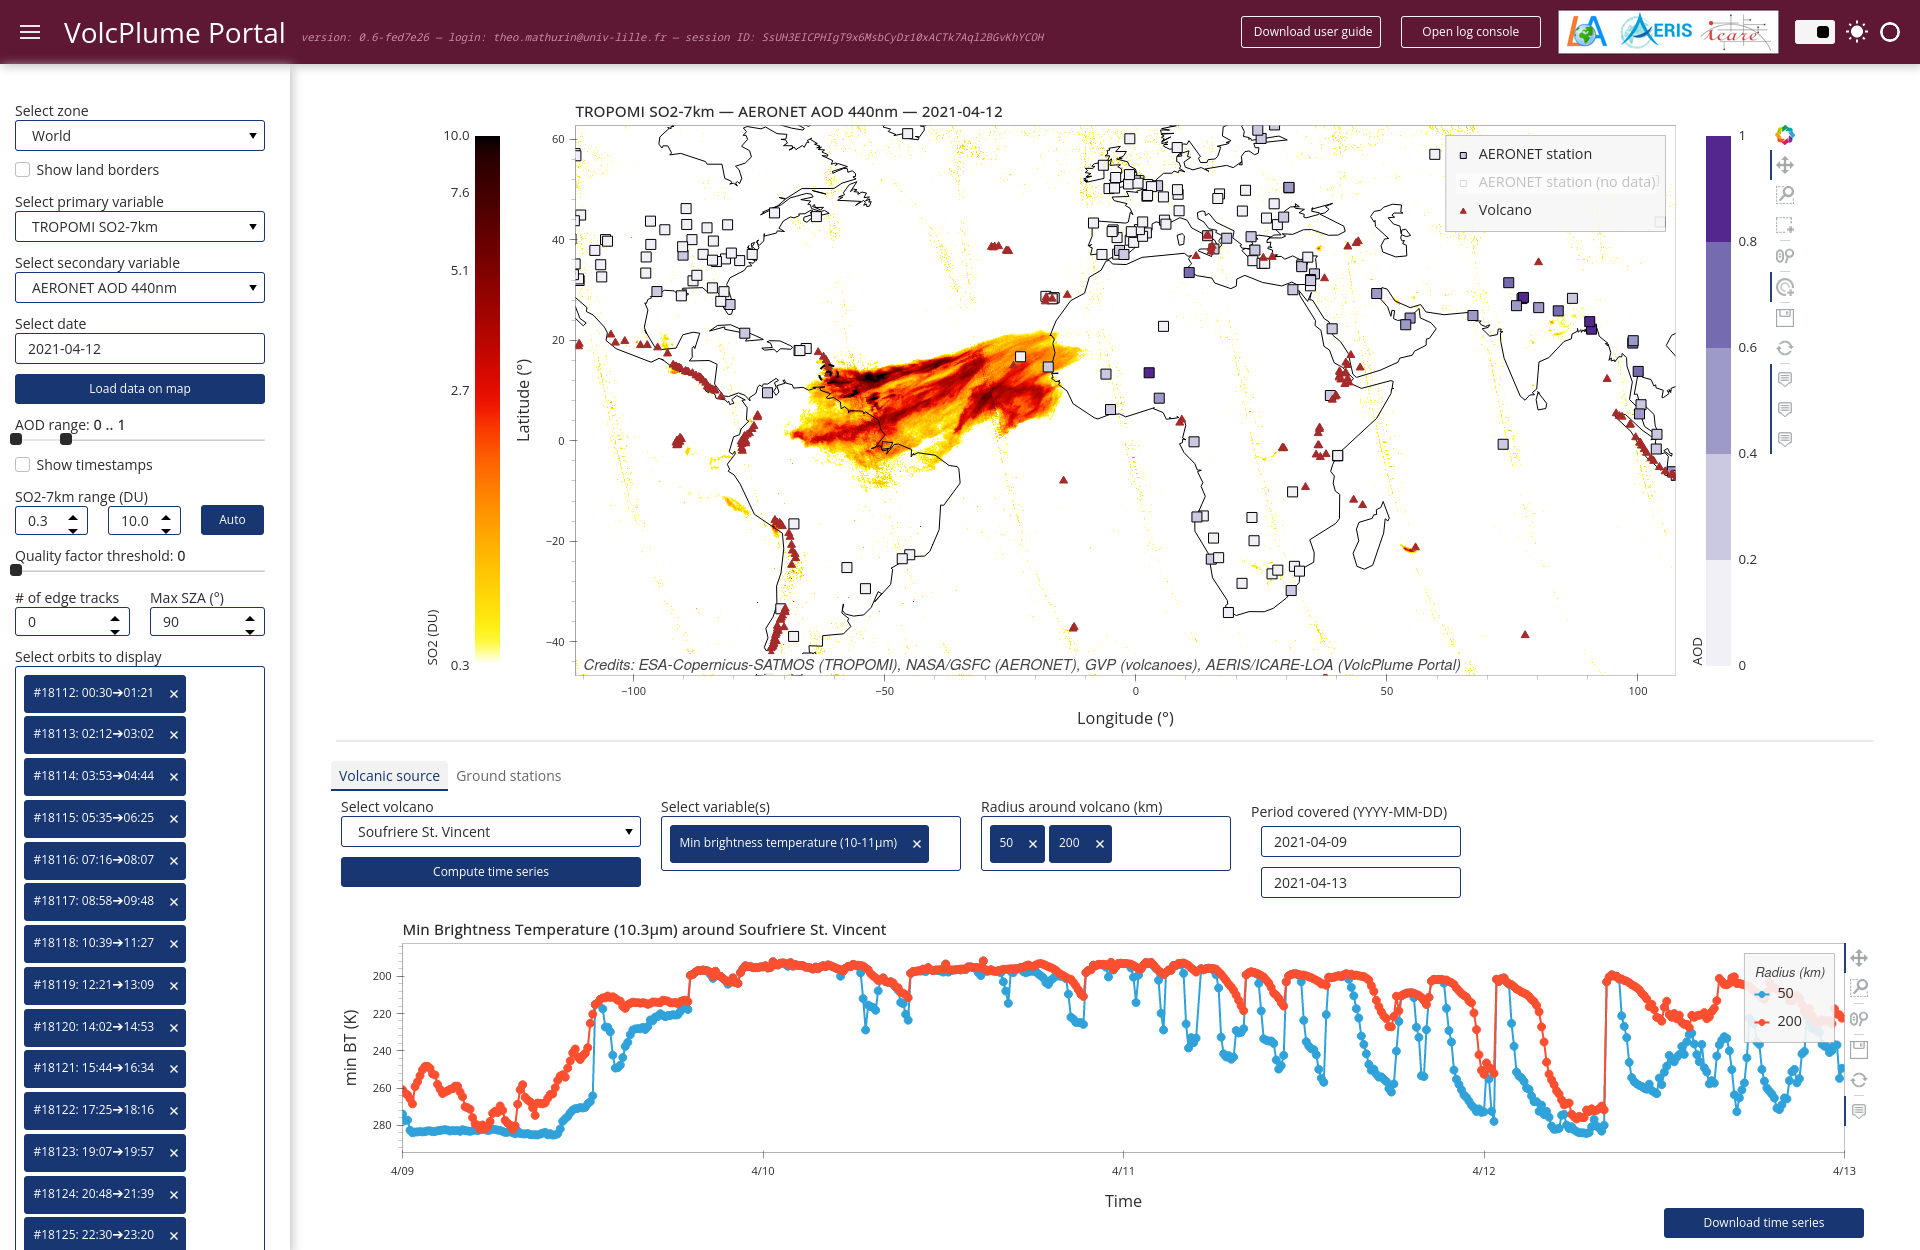Screen dimensions: 1920x1250
Task: Click the AOD range slider upper handle
Action: click(x=66, y=439)
